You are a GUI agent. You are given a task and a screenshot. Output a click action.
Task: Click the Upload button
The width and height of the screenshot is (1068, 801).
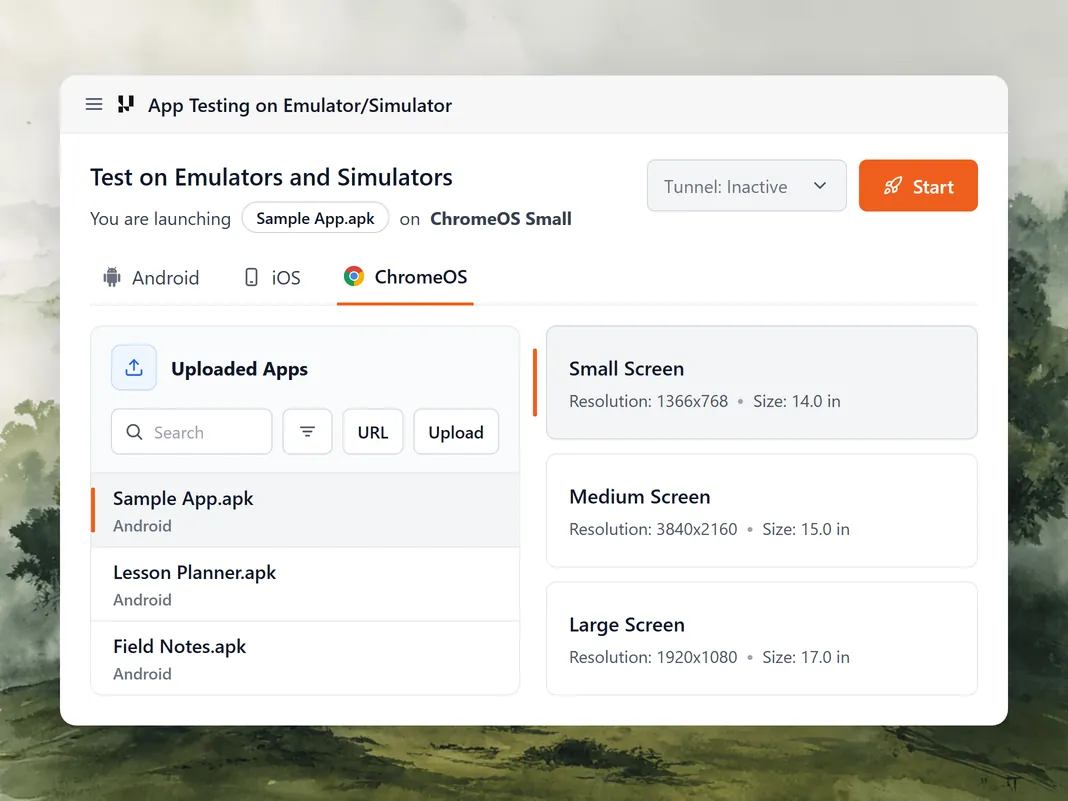456,432
